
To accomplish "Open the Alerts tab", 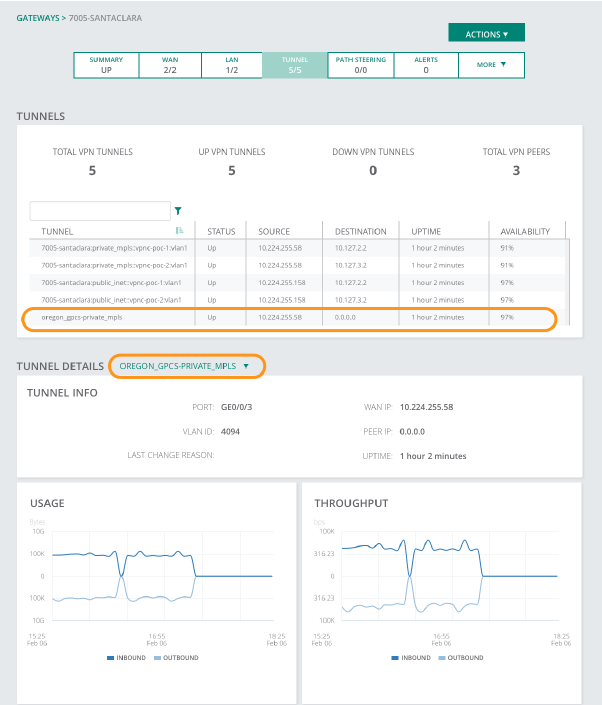I will [x=425, y=65].
